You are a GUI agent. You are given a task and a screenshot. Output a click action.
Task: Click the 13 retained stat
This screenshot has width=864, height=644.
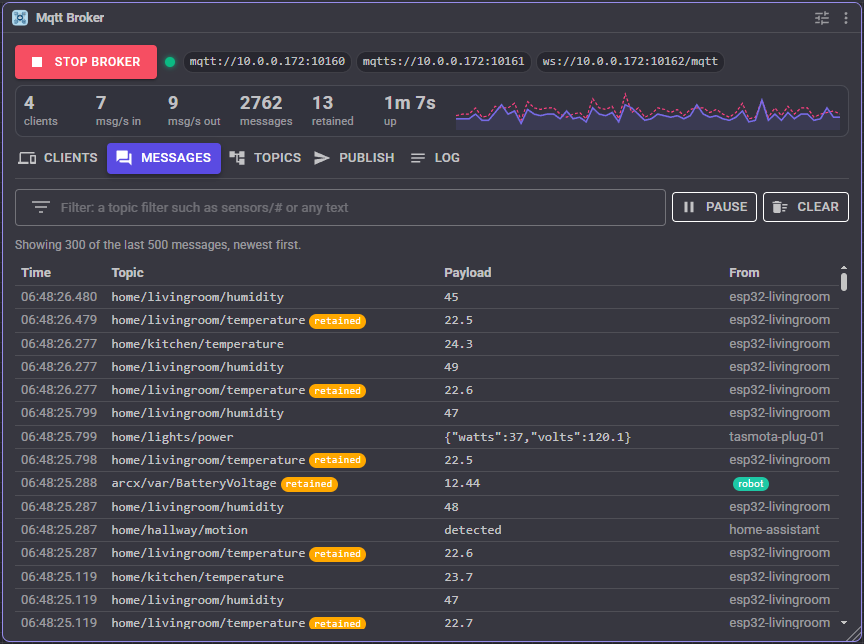(x=332, y=111)
